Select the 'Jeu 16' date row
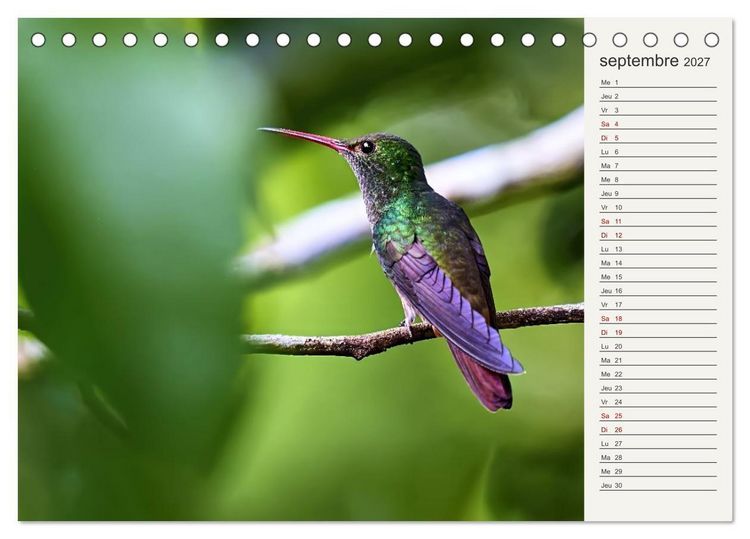This screenshot has width=750, height=539. tap(658, 291)
